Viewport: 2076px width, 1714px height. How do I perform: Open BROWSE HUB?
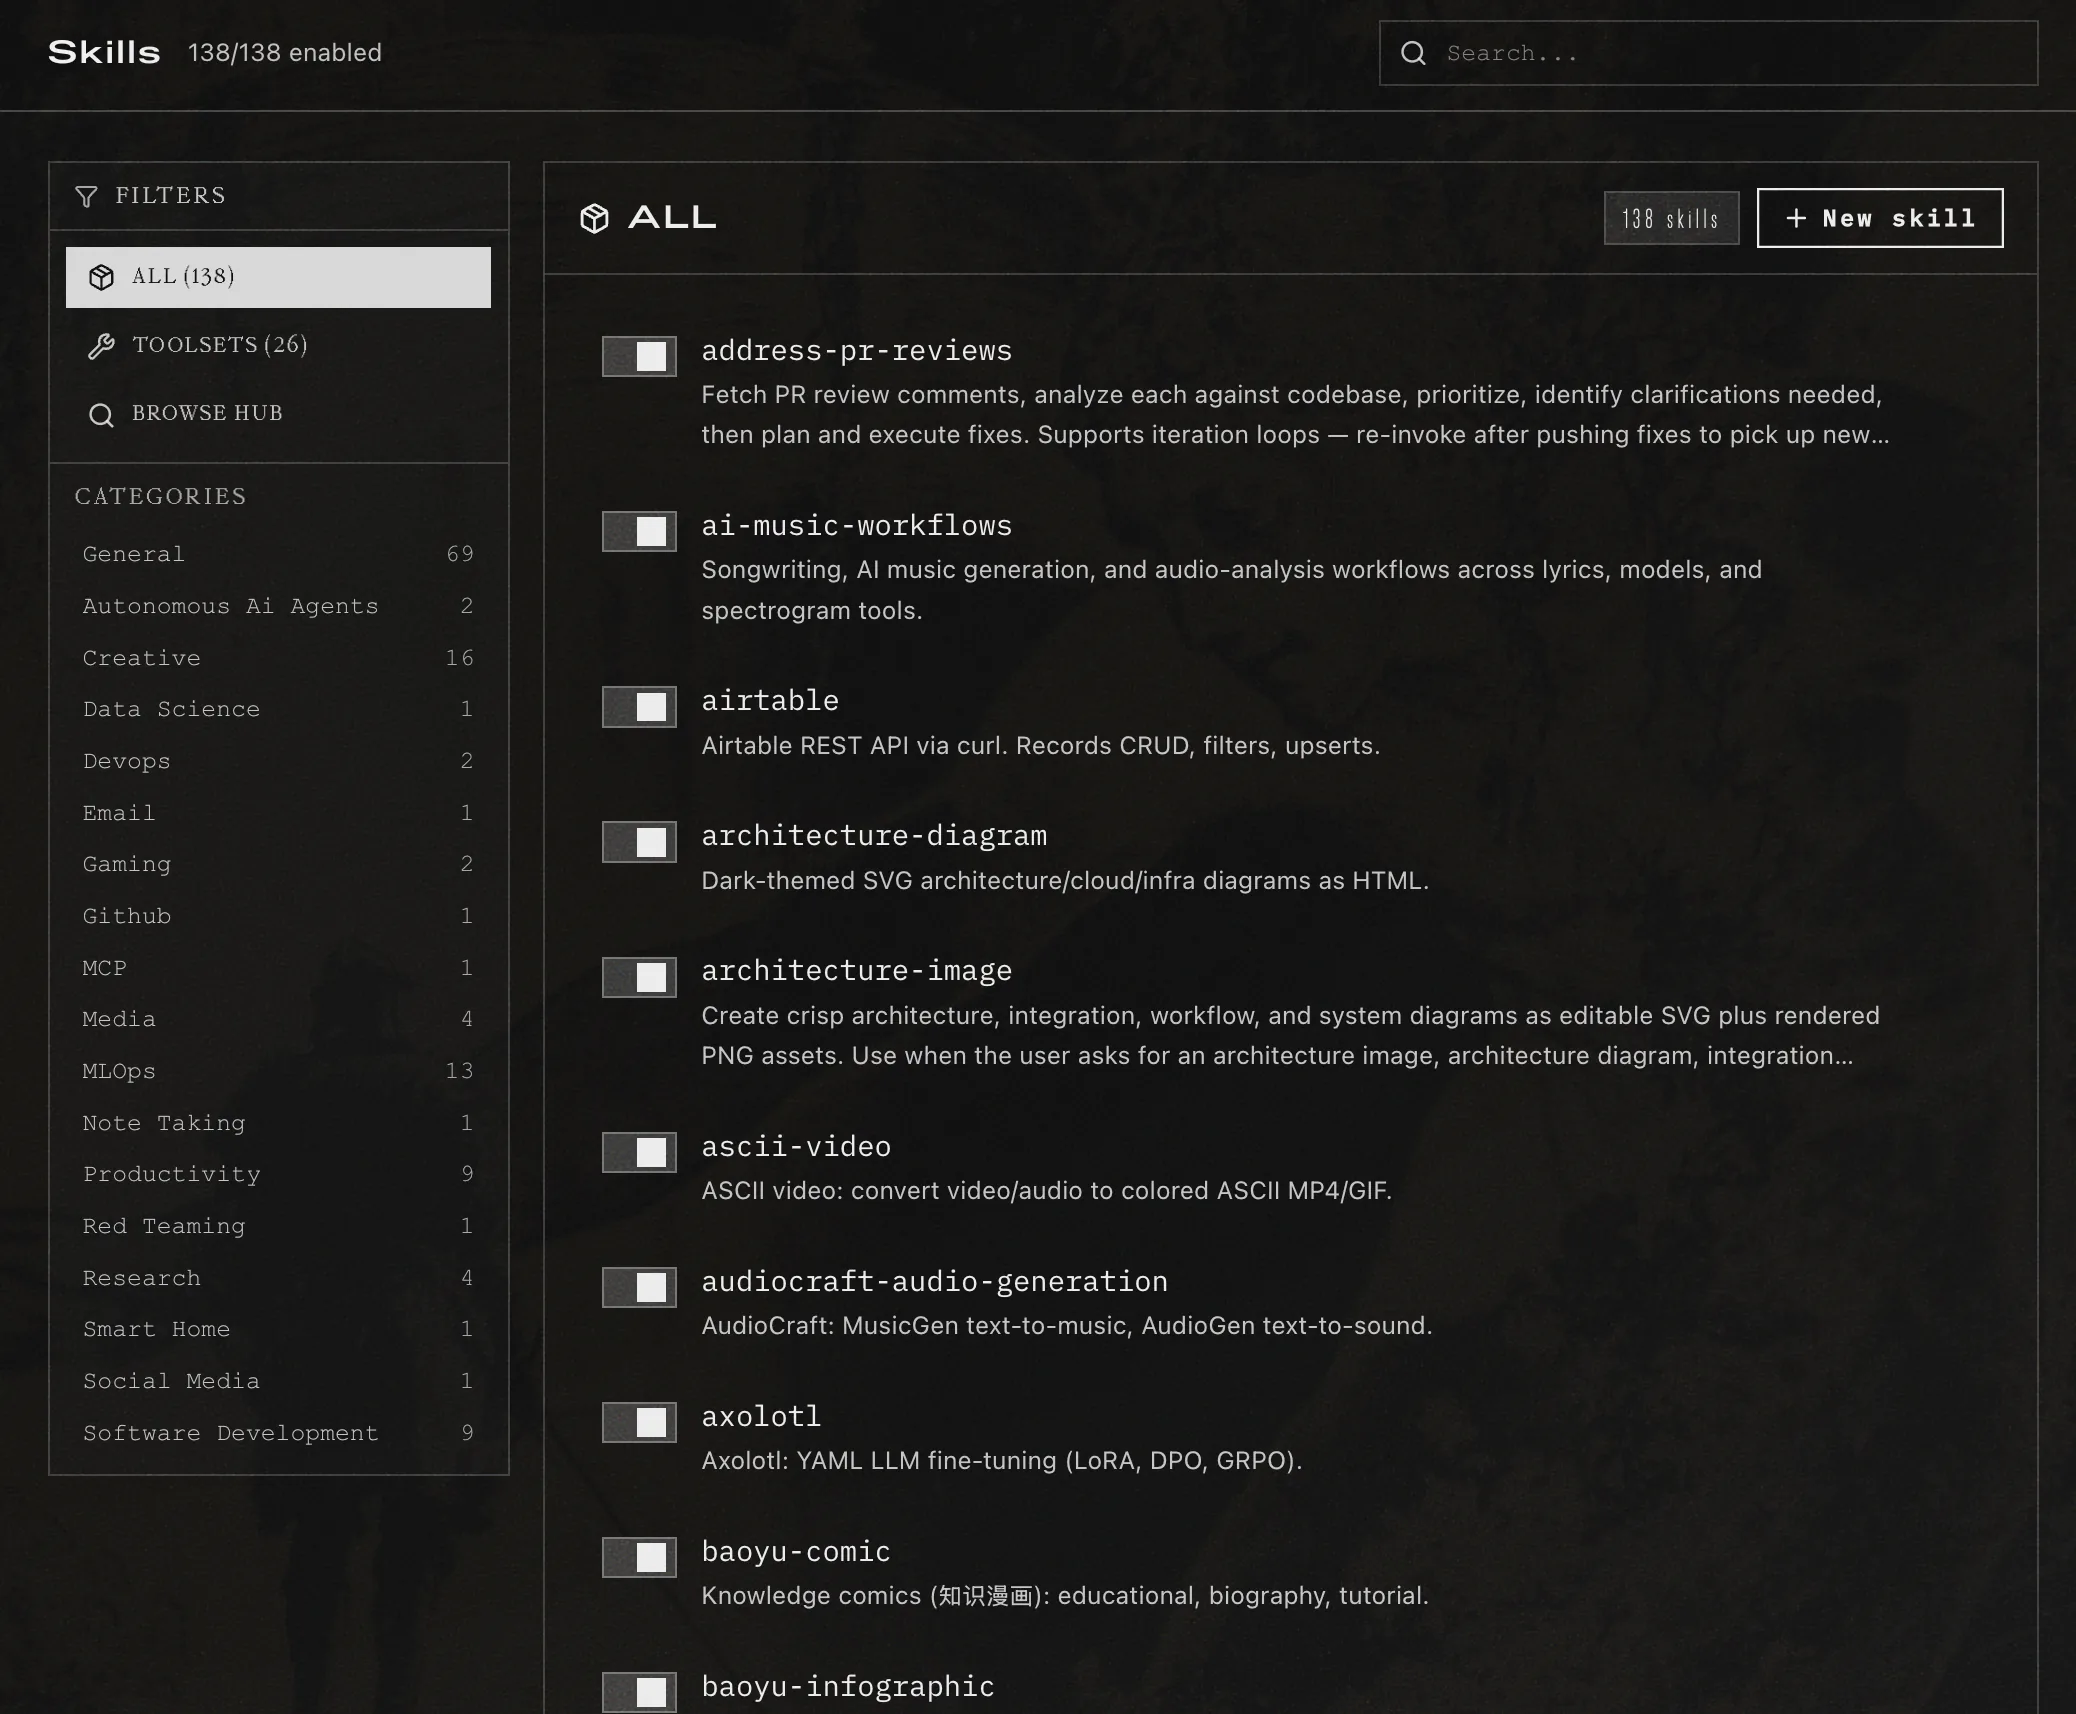tap(278, 414)
